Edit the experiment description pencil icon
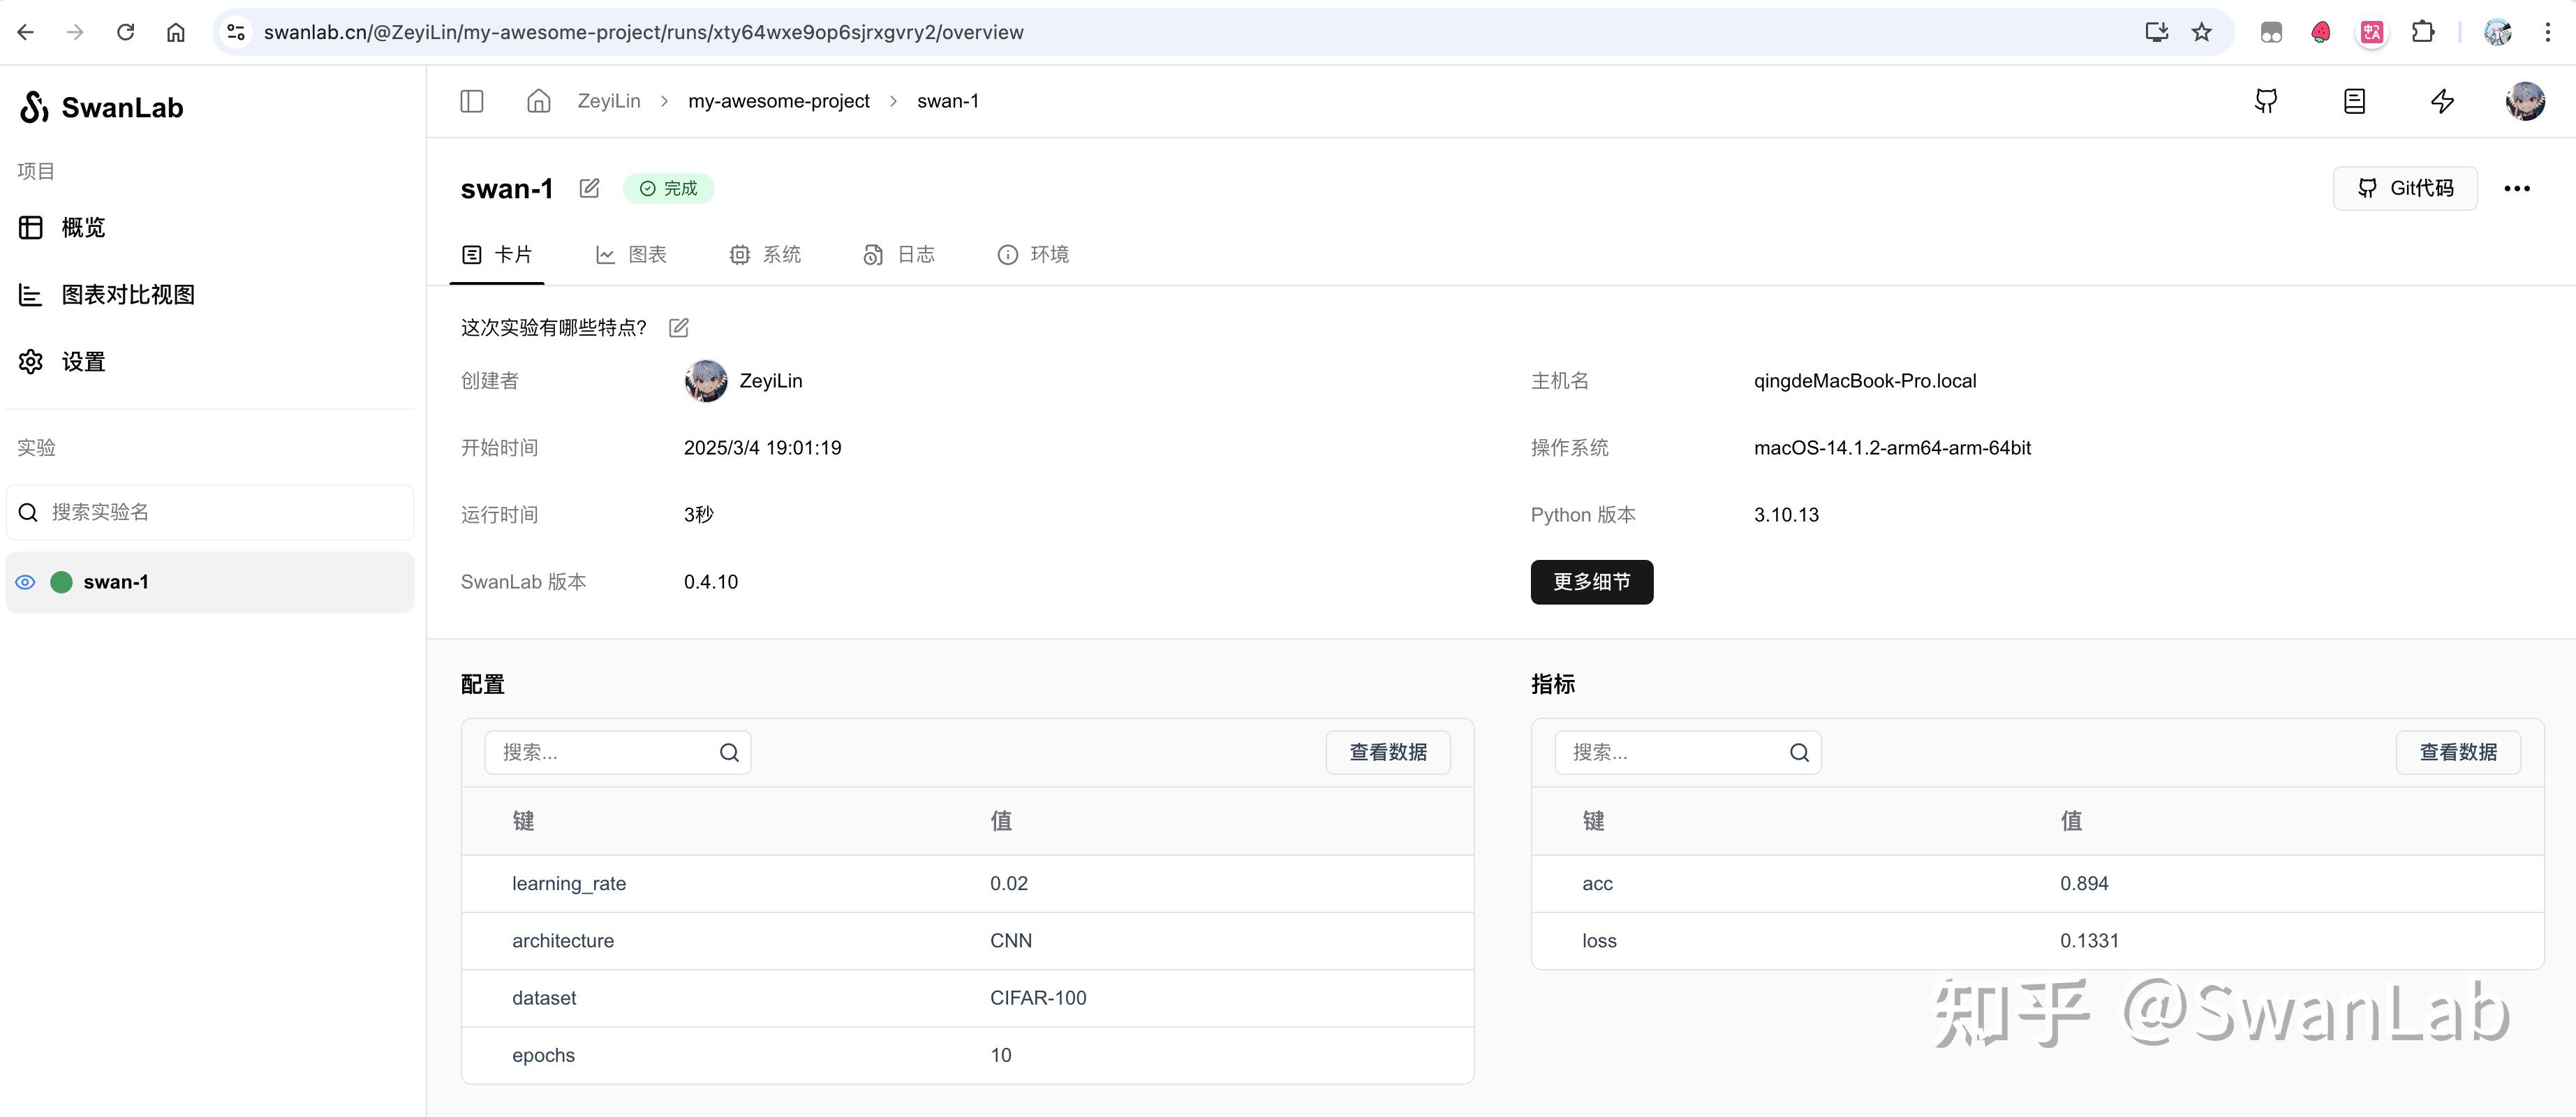This screenshot has height=1117, width=2576. (678, 327)
